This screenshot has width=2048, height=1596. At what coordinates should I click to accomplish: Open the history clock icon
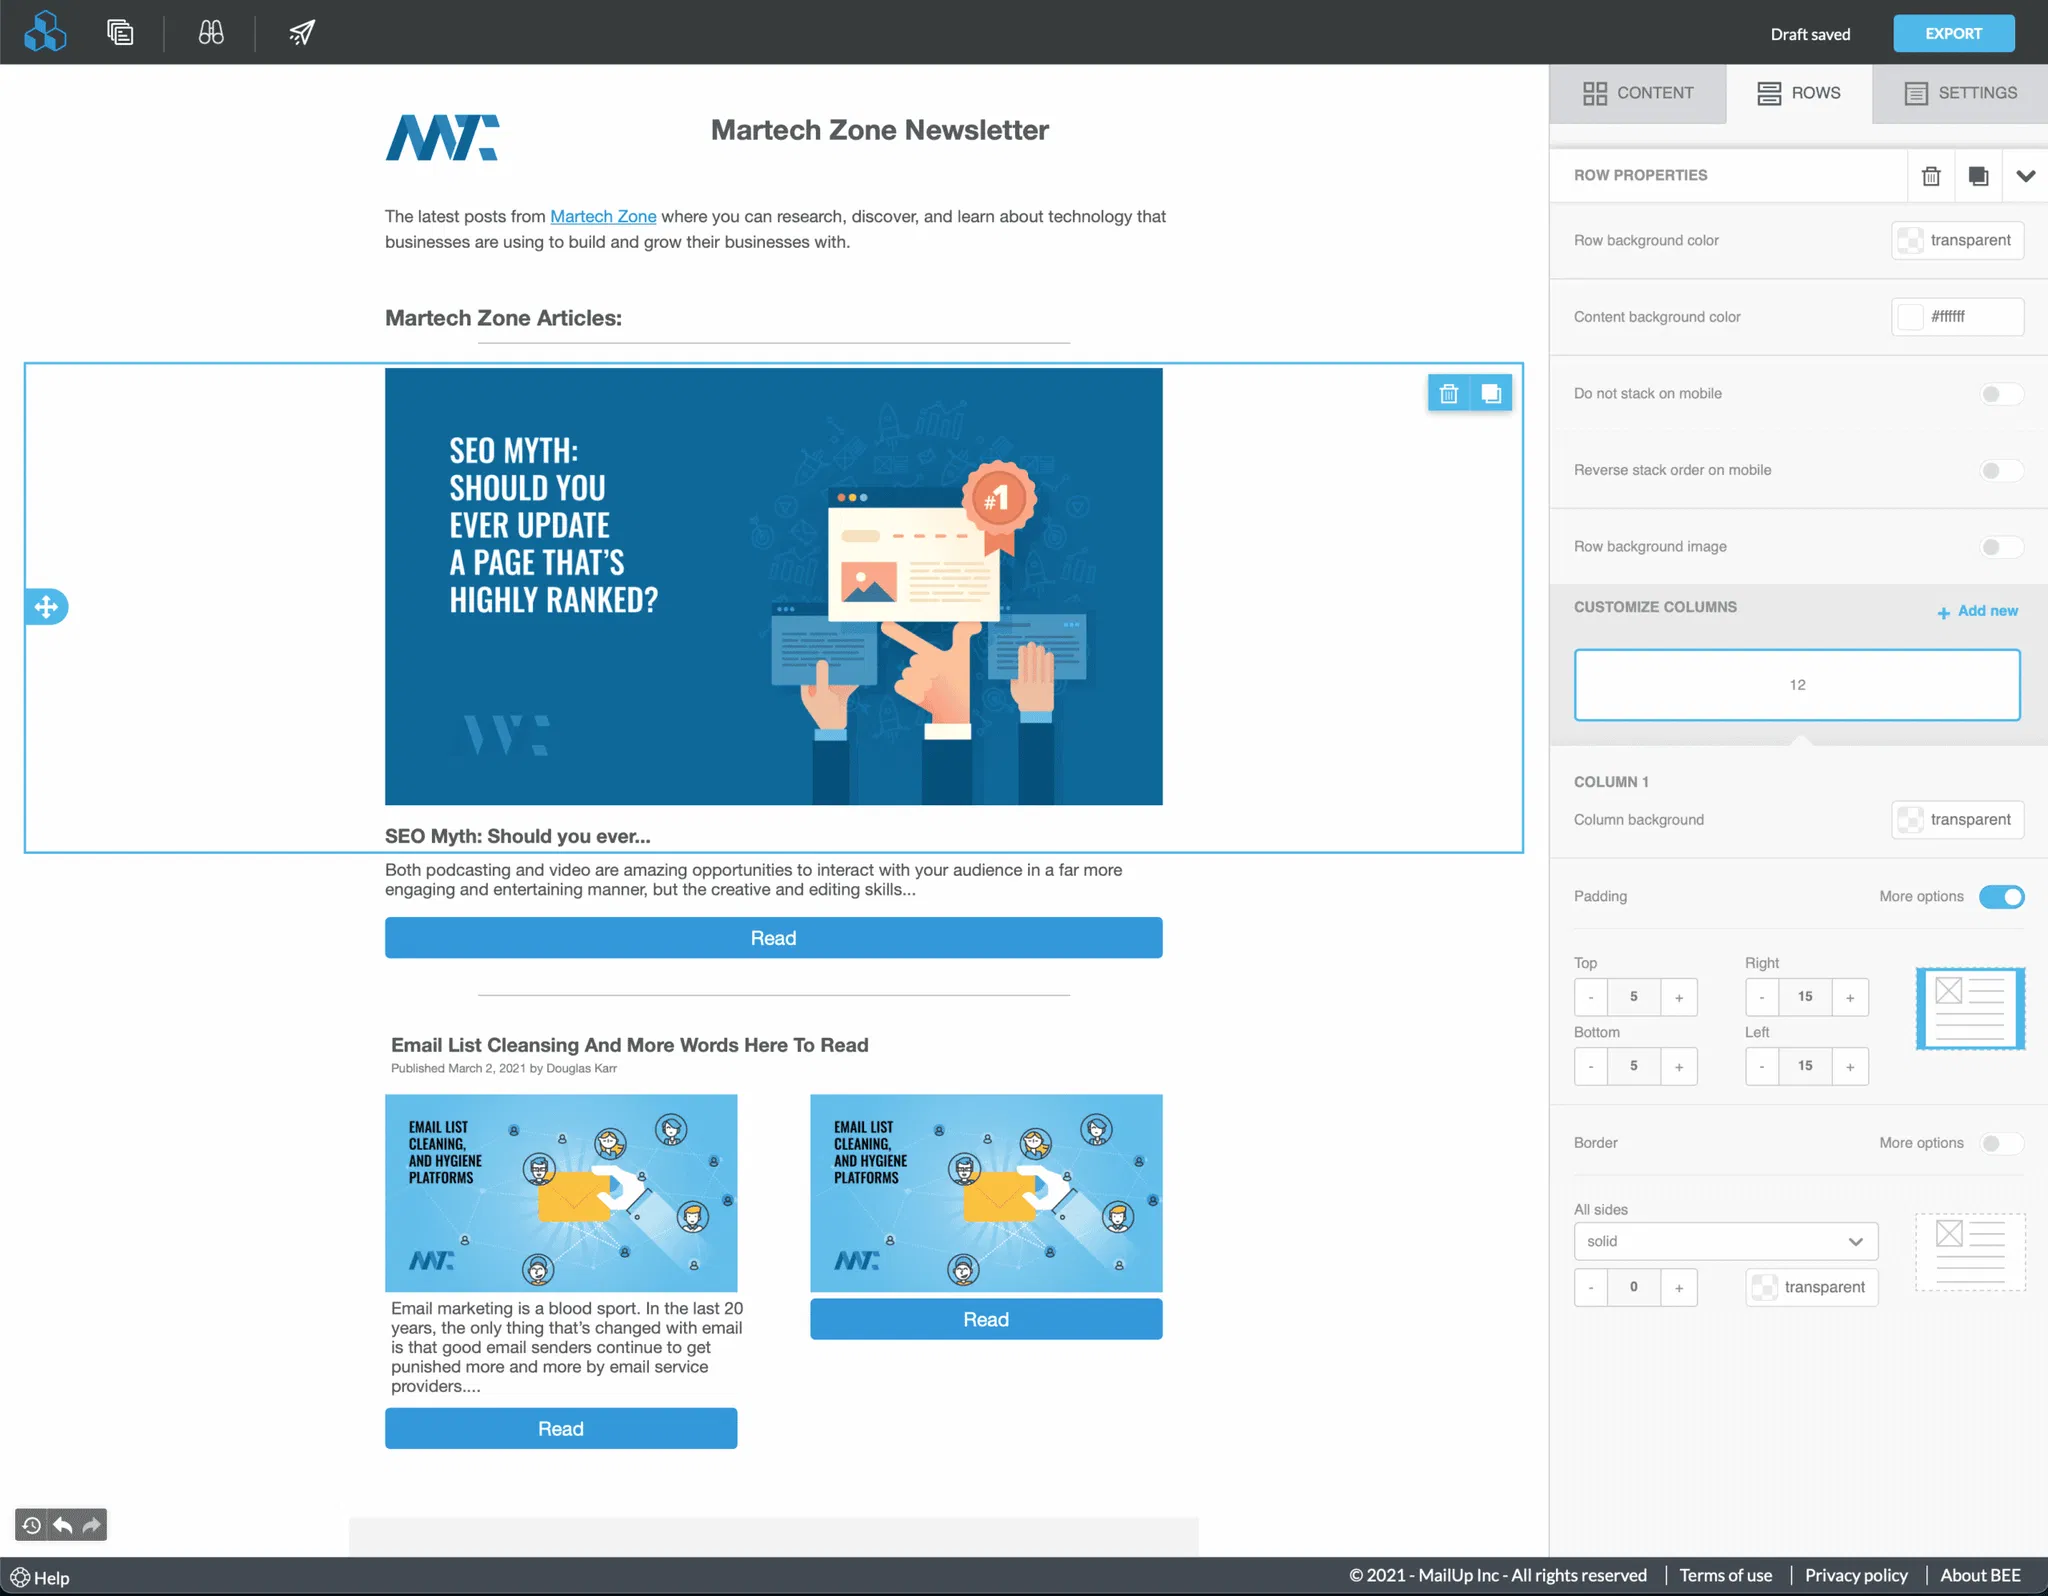pos(31,1525)
